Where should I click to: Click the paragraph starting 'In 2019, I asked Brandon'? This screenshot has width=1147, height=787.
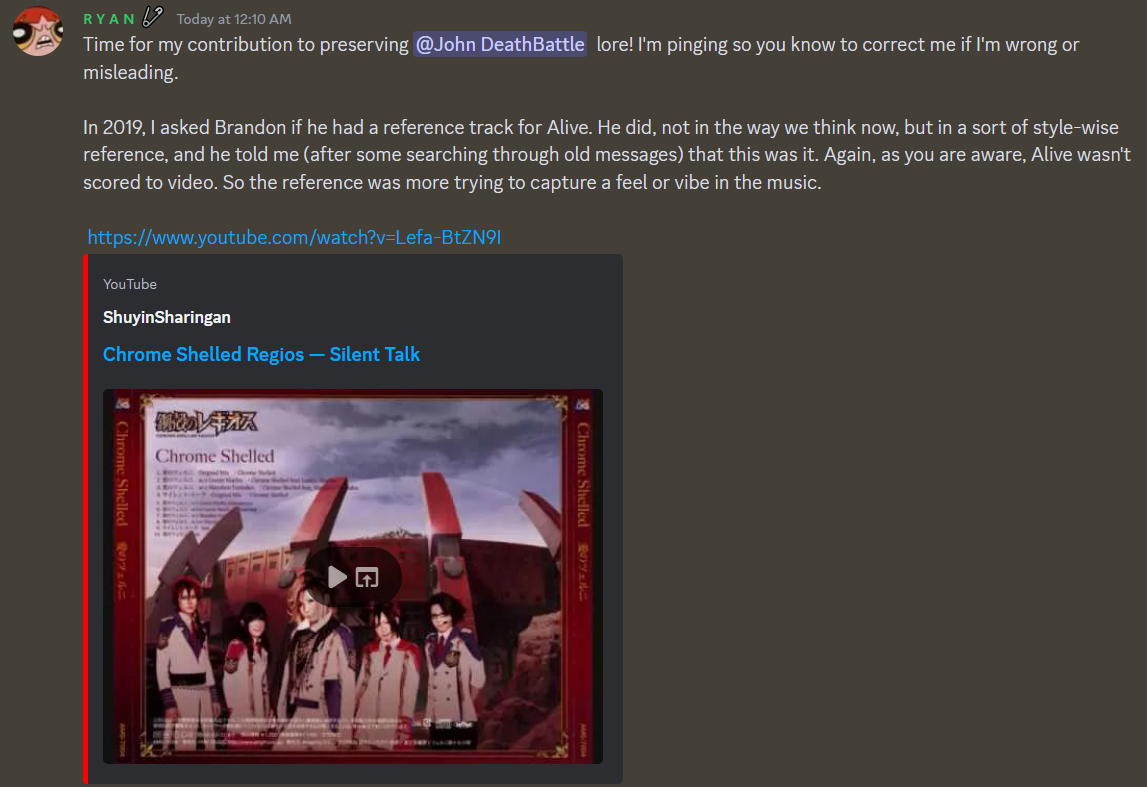point(607,154)
